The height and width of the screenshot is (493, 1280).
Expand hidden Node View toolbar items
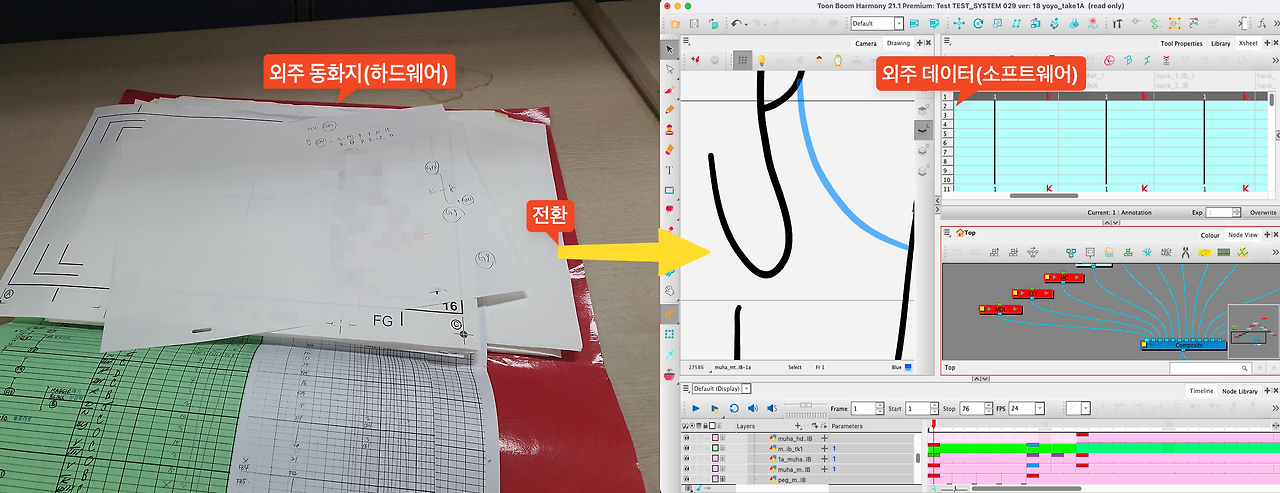1275,252
